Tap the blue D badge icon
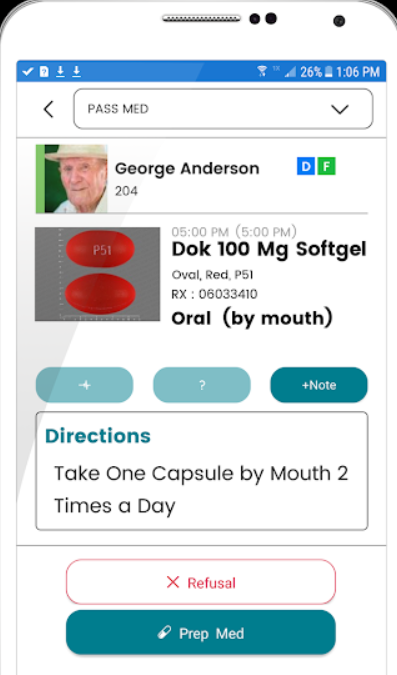397x675 pixels. click(306, 166)
